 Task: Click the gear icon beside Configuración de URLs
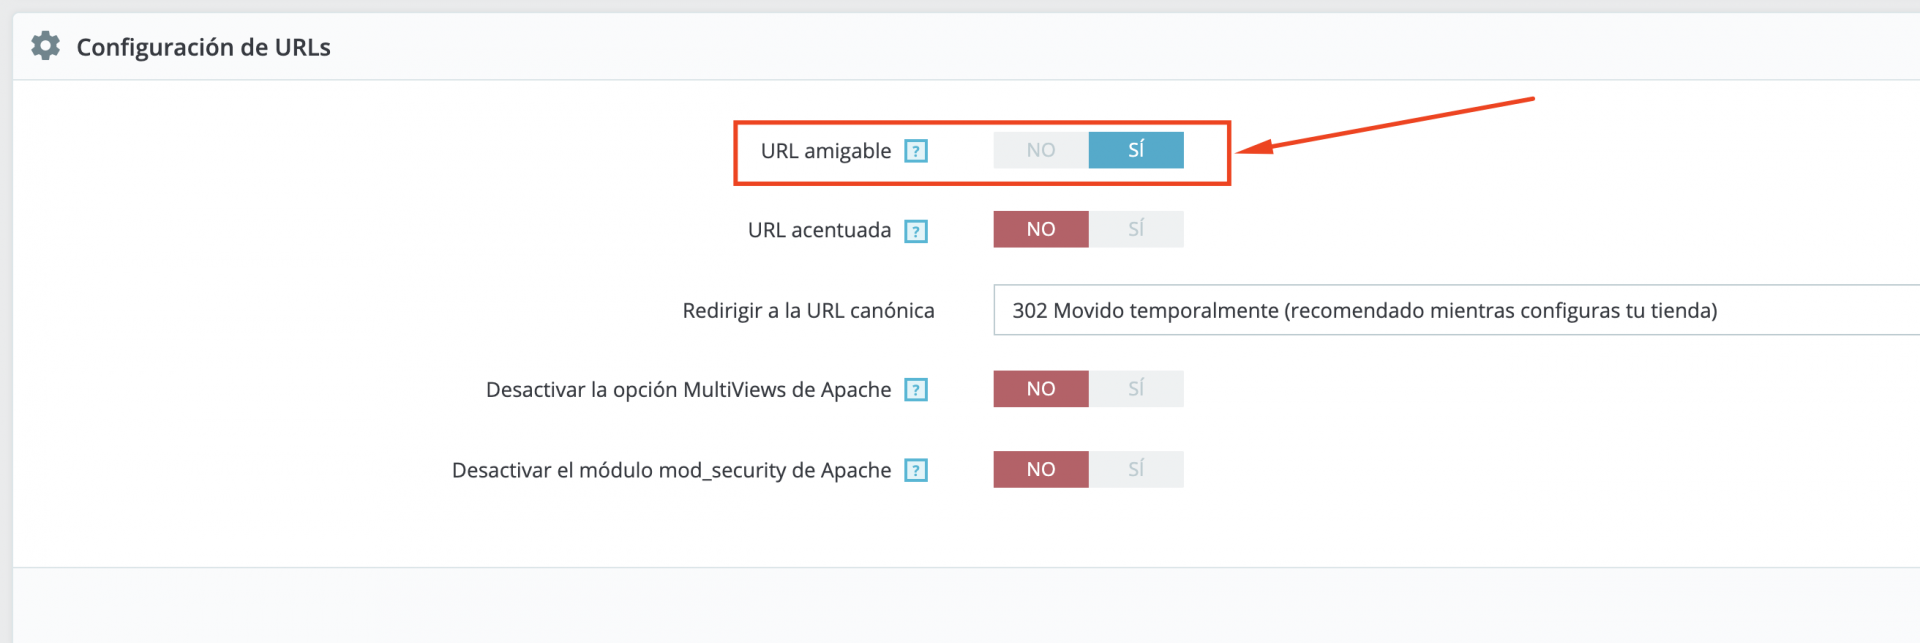[x=45, y=46]
